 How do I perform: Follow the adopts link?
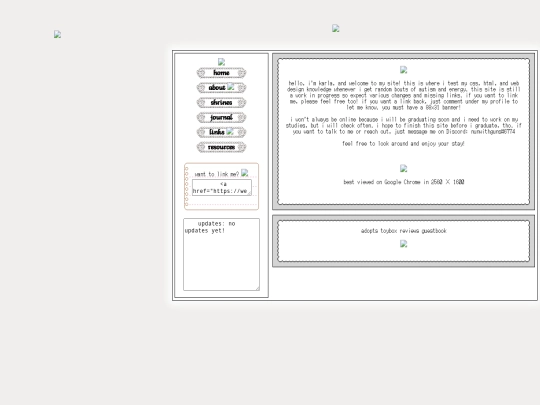[x=370, y=231]
